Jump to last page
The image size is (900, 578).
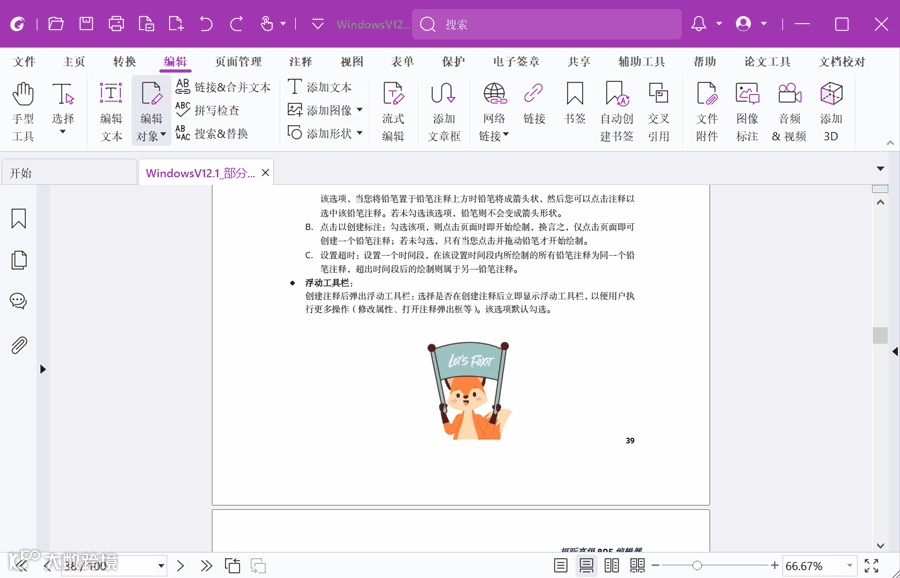(x=206, y=566)
